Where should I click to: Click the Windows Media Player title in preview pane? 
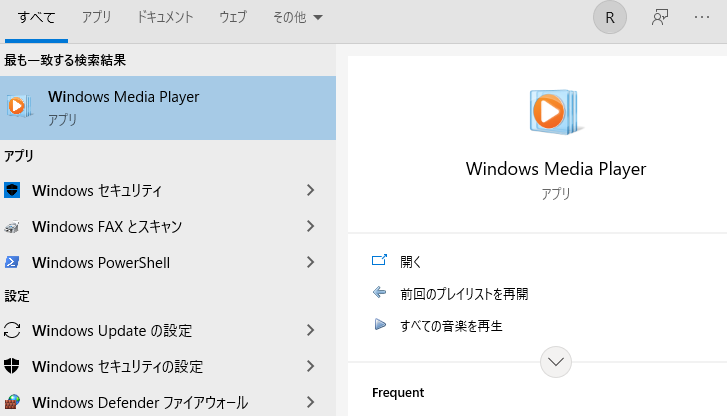pyautogui.click(x=555, y=169)
